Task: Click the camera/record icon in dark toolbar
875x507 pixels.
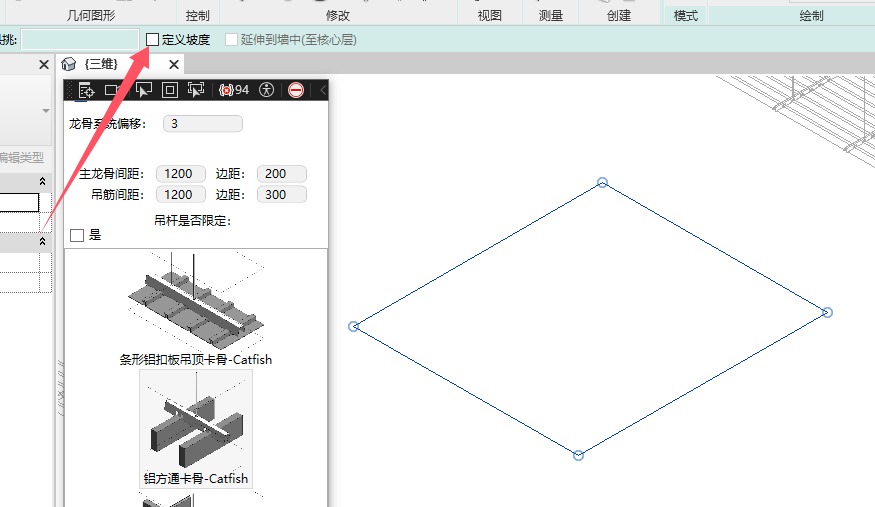Action: click(112, 90)
